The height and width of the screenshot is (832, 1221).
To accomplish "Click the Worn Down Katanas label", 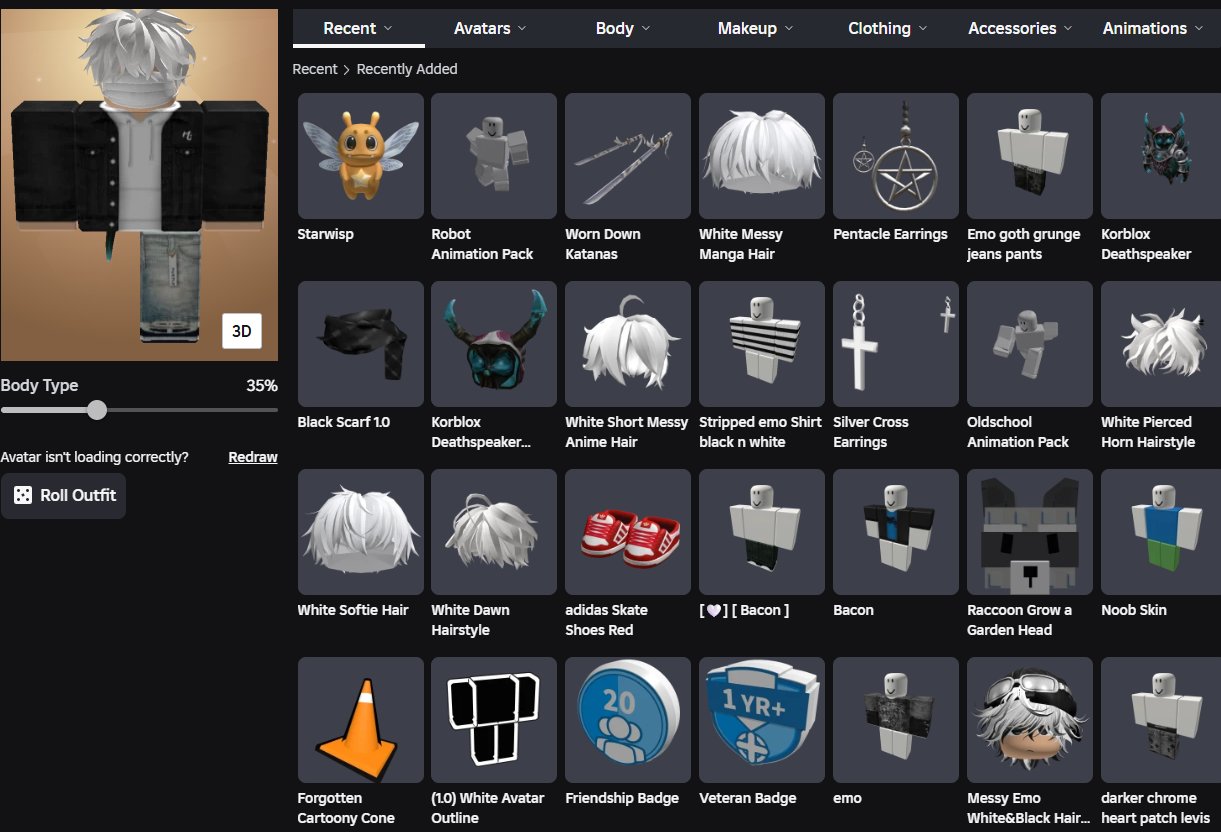I will click(x=603, y=244).
